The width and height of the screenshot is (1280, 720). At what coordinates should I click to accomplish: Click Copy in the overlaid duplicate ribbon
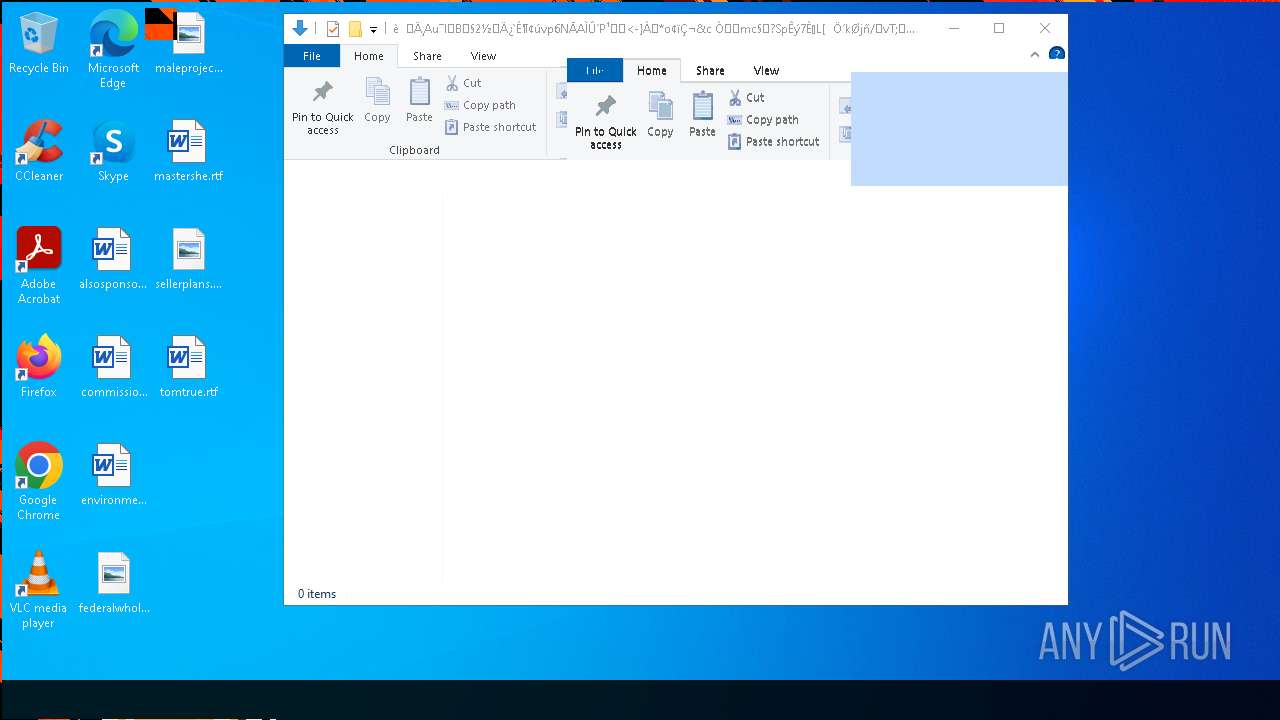pyautogui.click(x=660, y=115)
